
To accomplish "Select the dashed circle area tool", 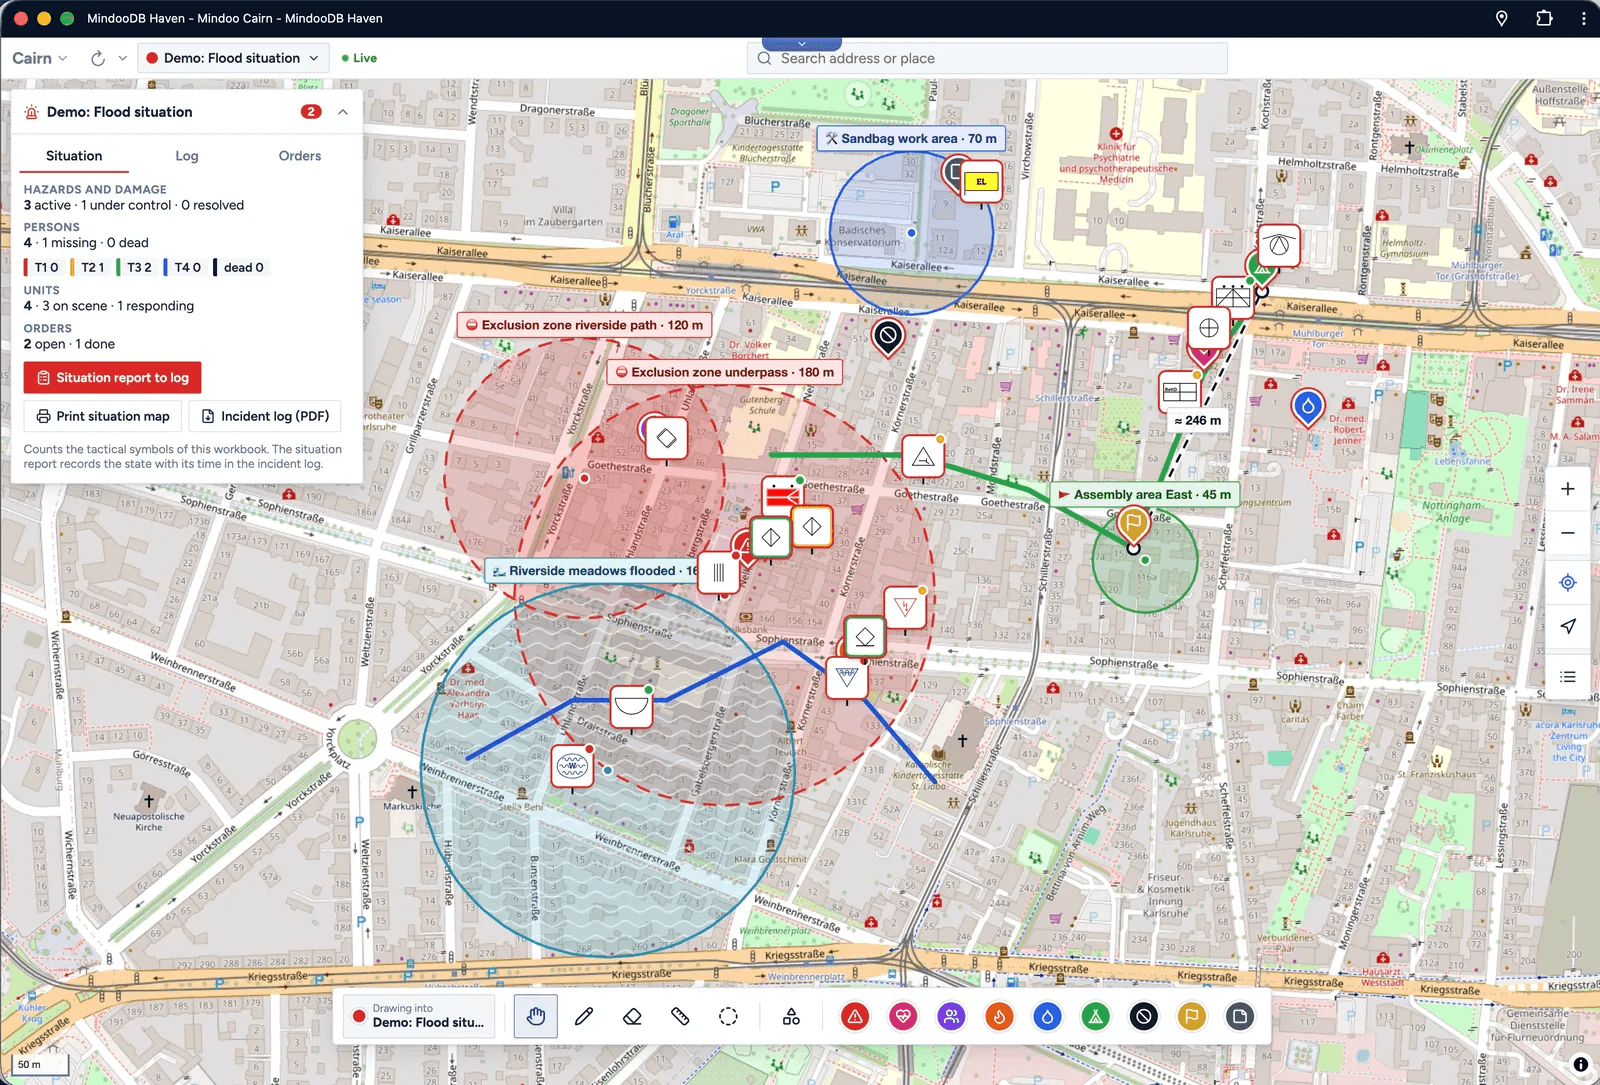I will (x=728, y=1017).
